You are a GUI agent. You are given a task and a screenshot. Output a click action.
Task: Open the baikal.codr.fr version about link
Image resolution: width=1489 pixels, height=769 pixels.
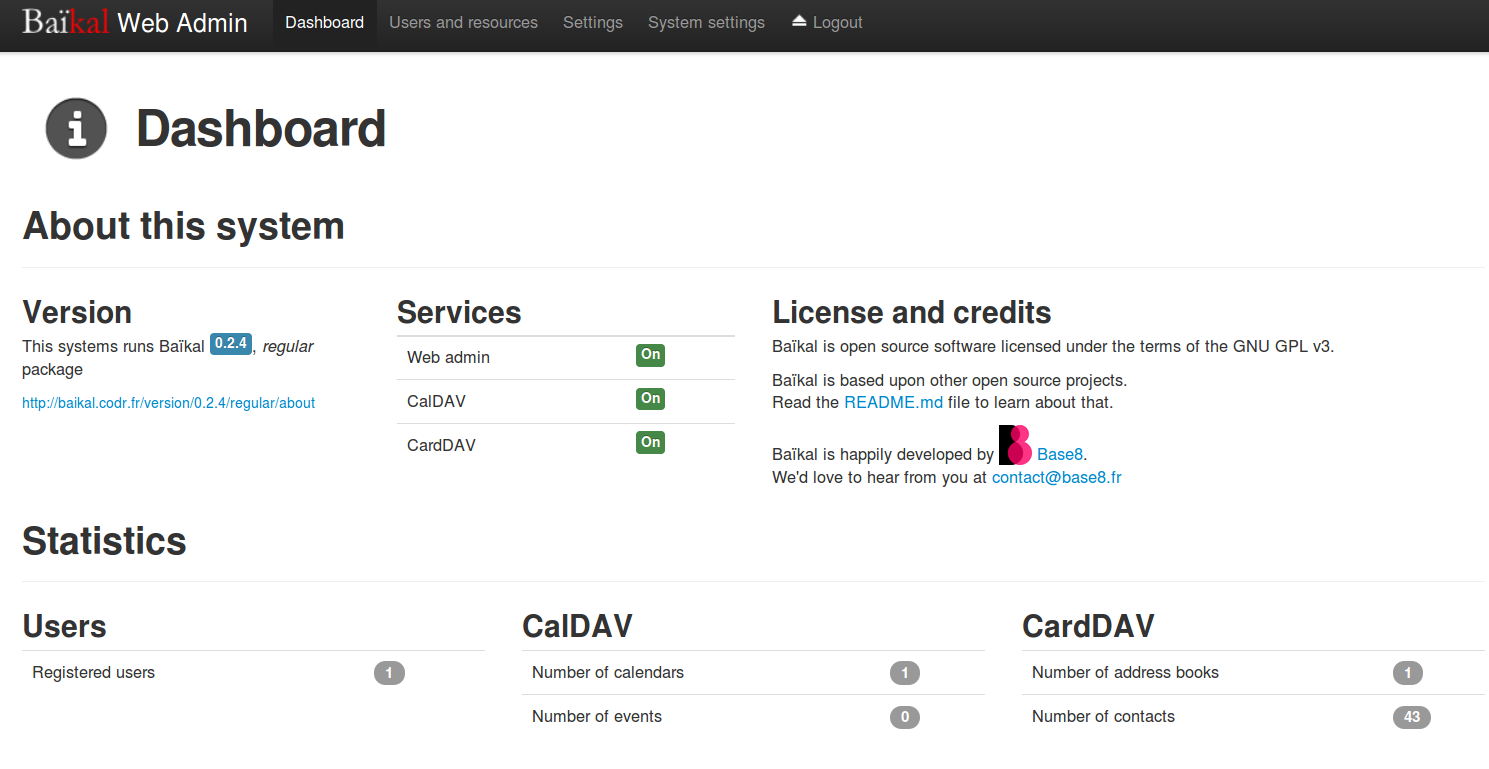pos(169,403)
